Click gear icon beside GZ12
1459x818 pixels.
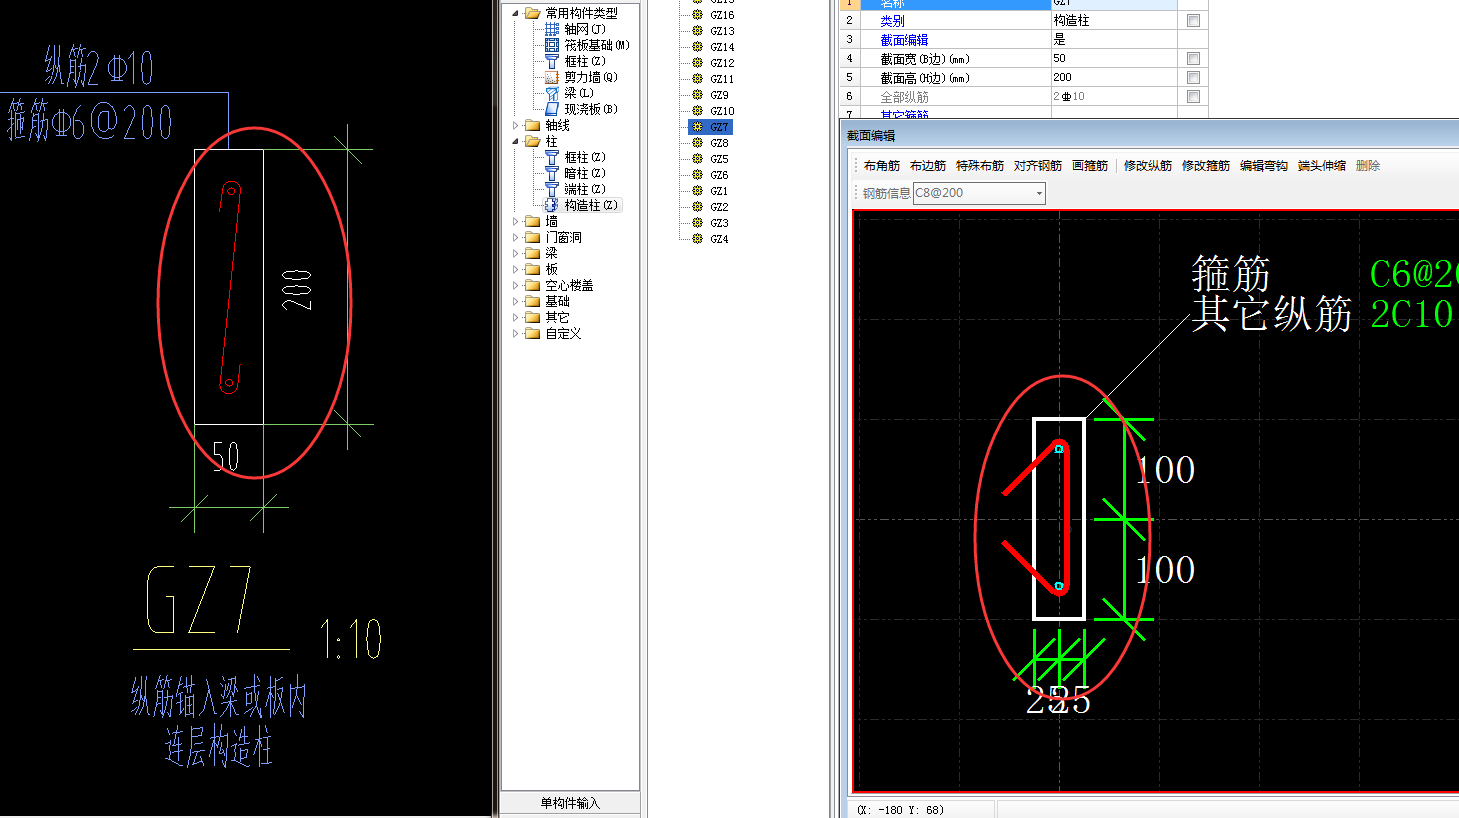click(698, 63)
